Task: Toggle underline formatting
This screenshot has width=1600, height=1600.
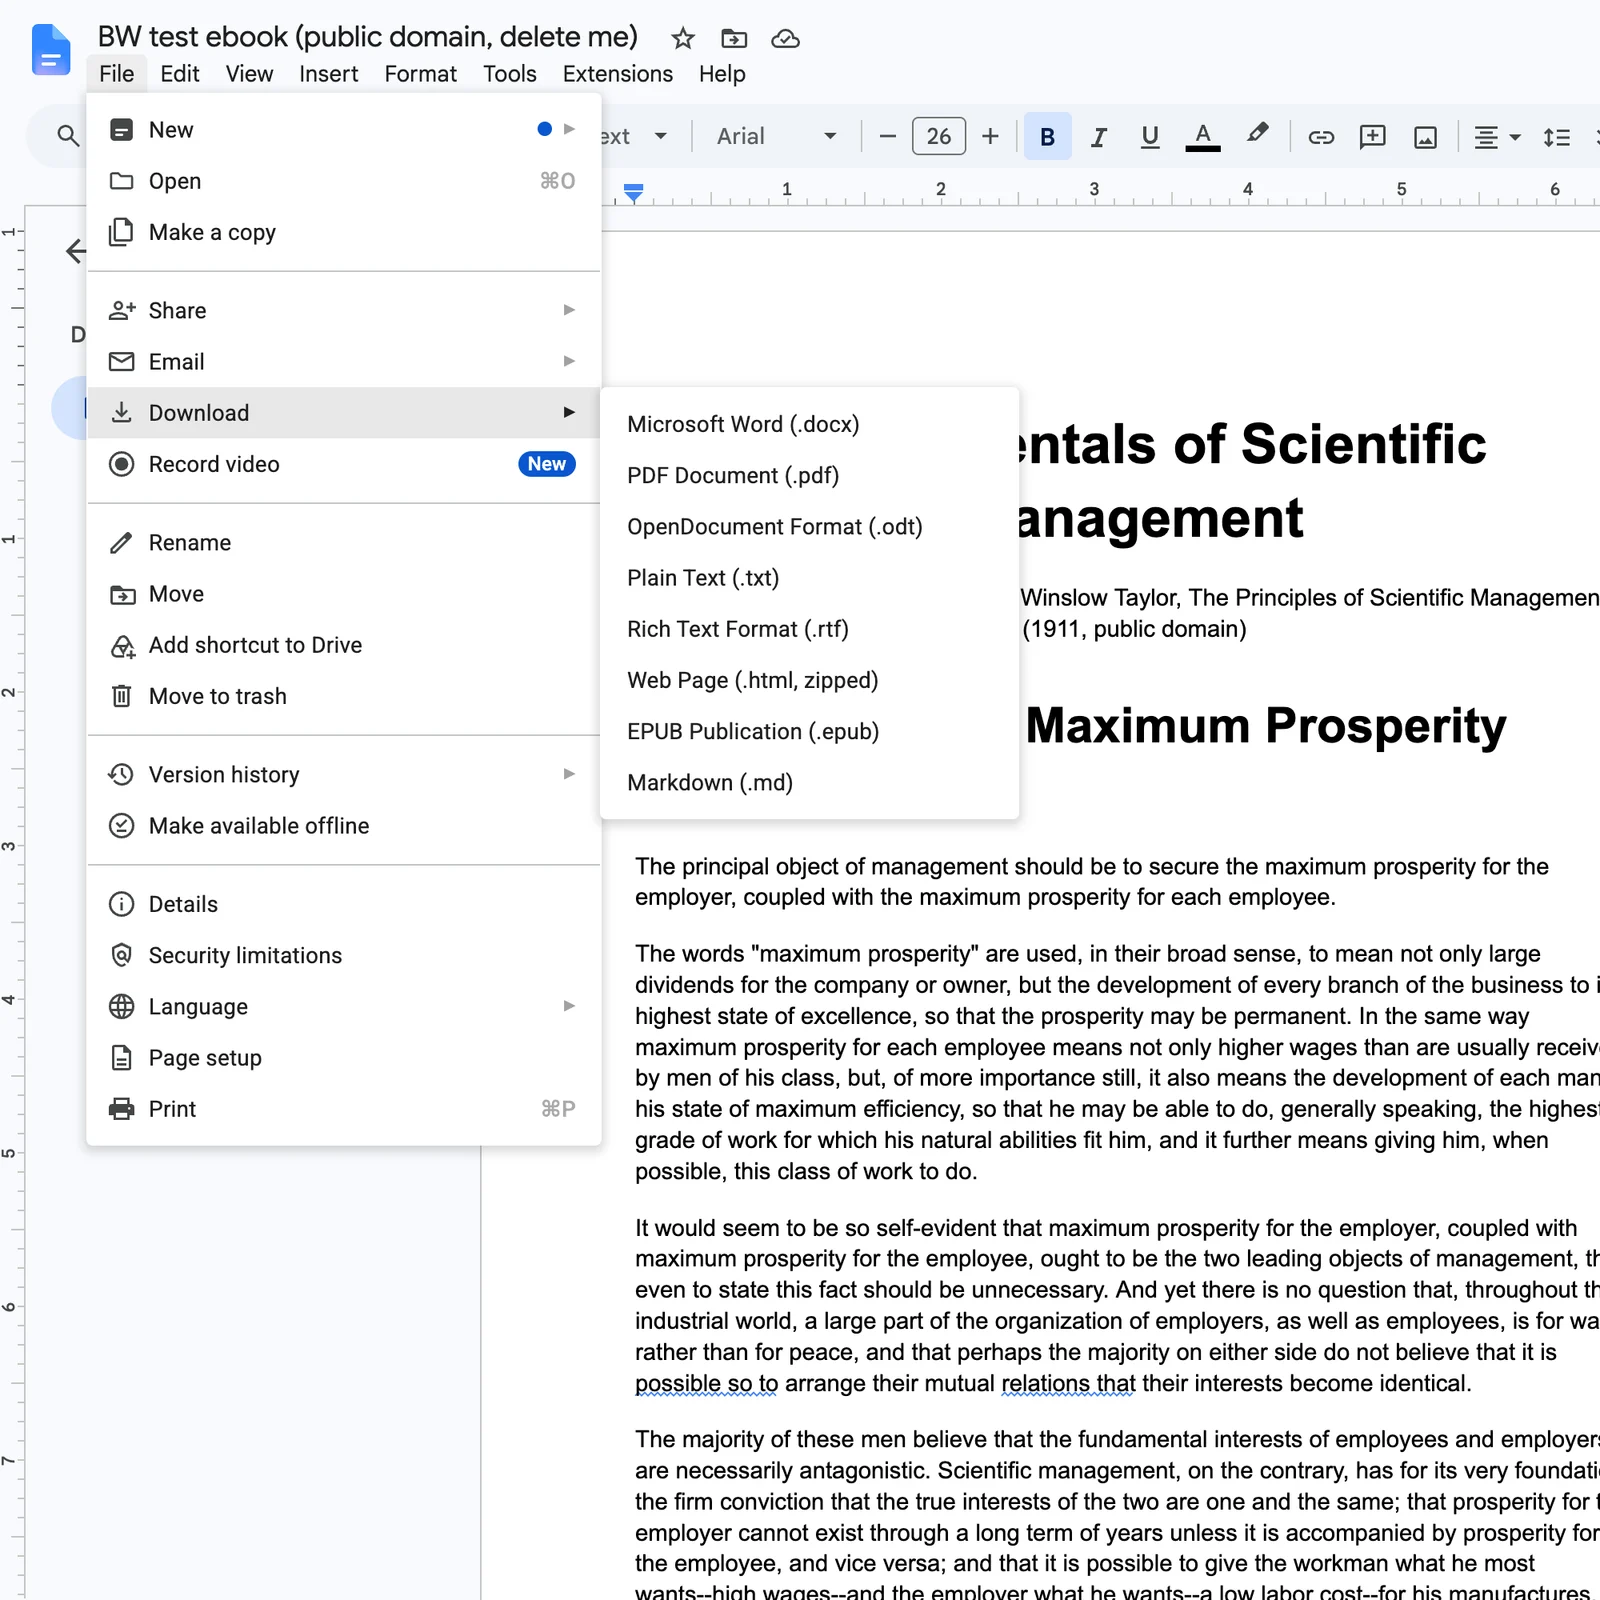Action: 1150,137
